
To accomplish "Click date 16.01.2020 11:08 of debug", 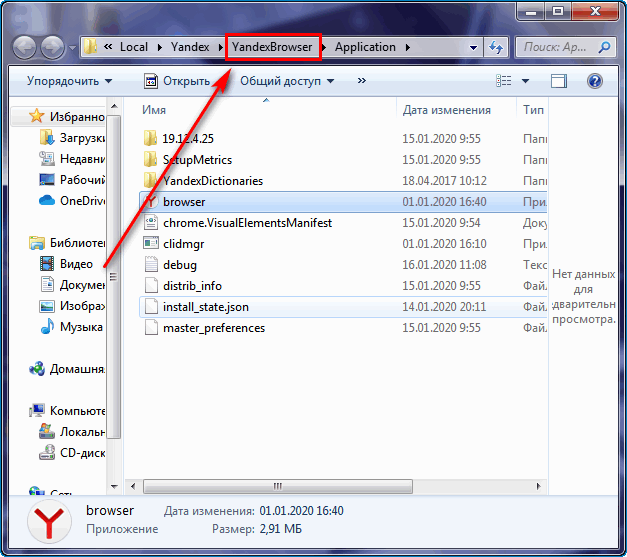I will tap(444, 265).
